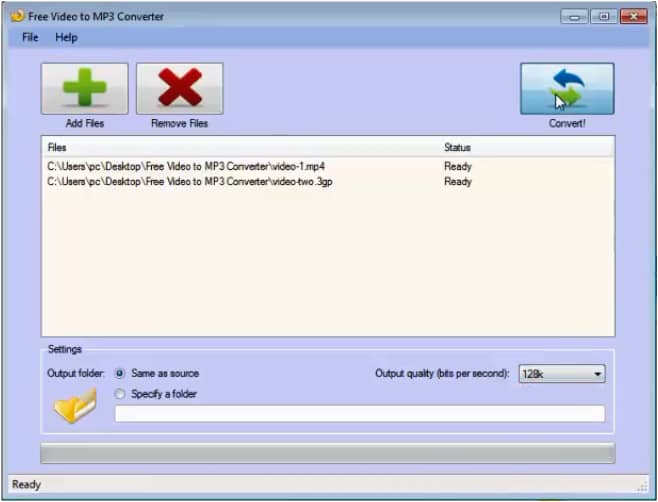Screen dimensions: 658x502
Task: Click the output folder path text field
Action: pyautogui.click(x=360, y=414)
